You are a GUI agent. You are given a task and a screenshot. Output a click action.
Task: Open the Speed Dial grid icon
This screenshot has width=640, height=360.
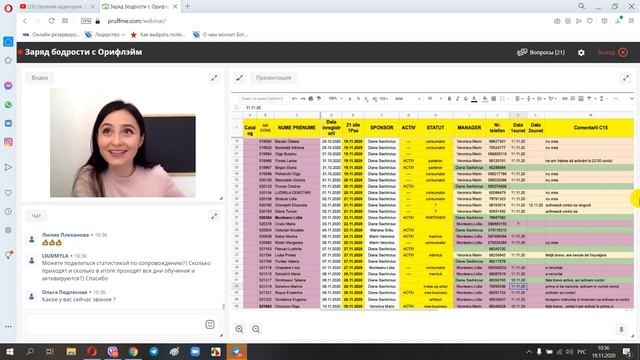(x=65, y=21)
